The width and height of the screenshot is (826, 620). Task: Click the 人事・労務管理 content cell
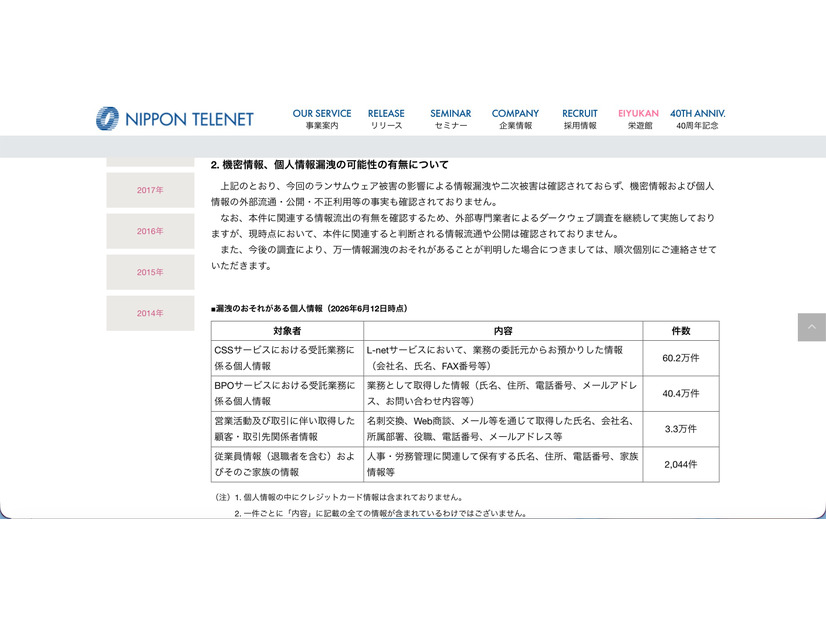coord(503,465)
